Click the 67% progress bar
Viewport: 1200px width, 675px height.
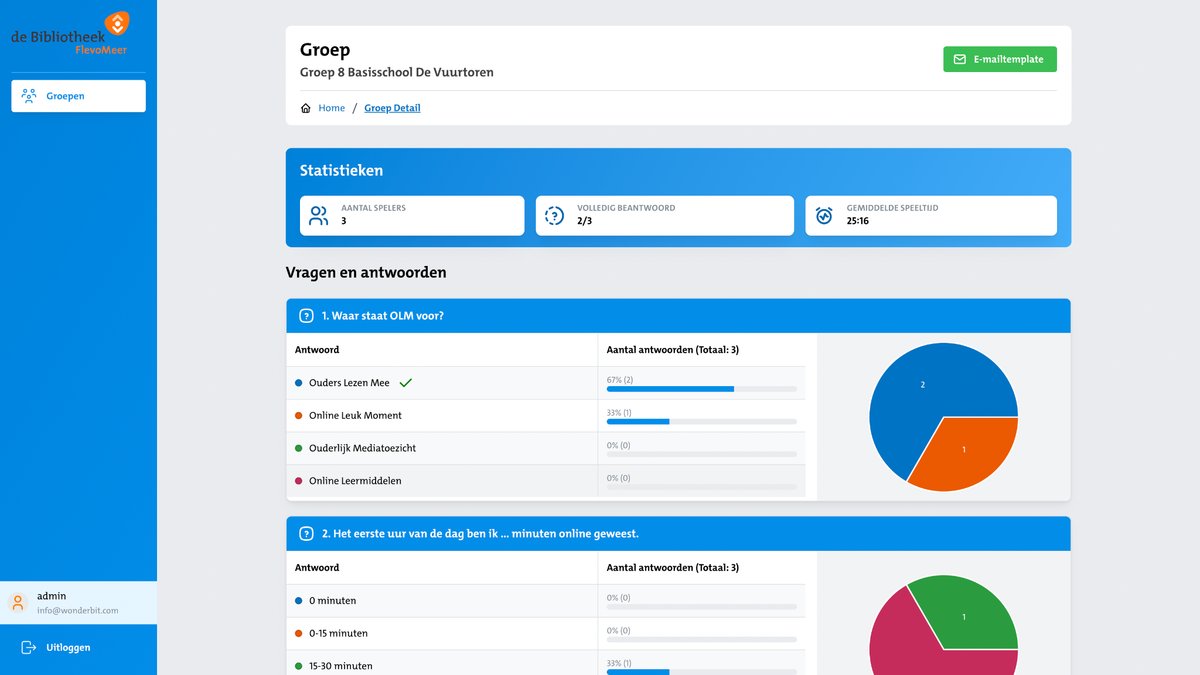pyautogui.click(x=702, y=389)
